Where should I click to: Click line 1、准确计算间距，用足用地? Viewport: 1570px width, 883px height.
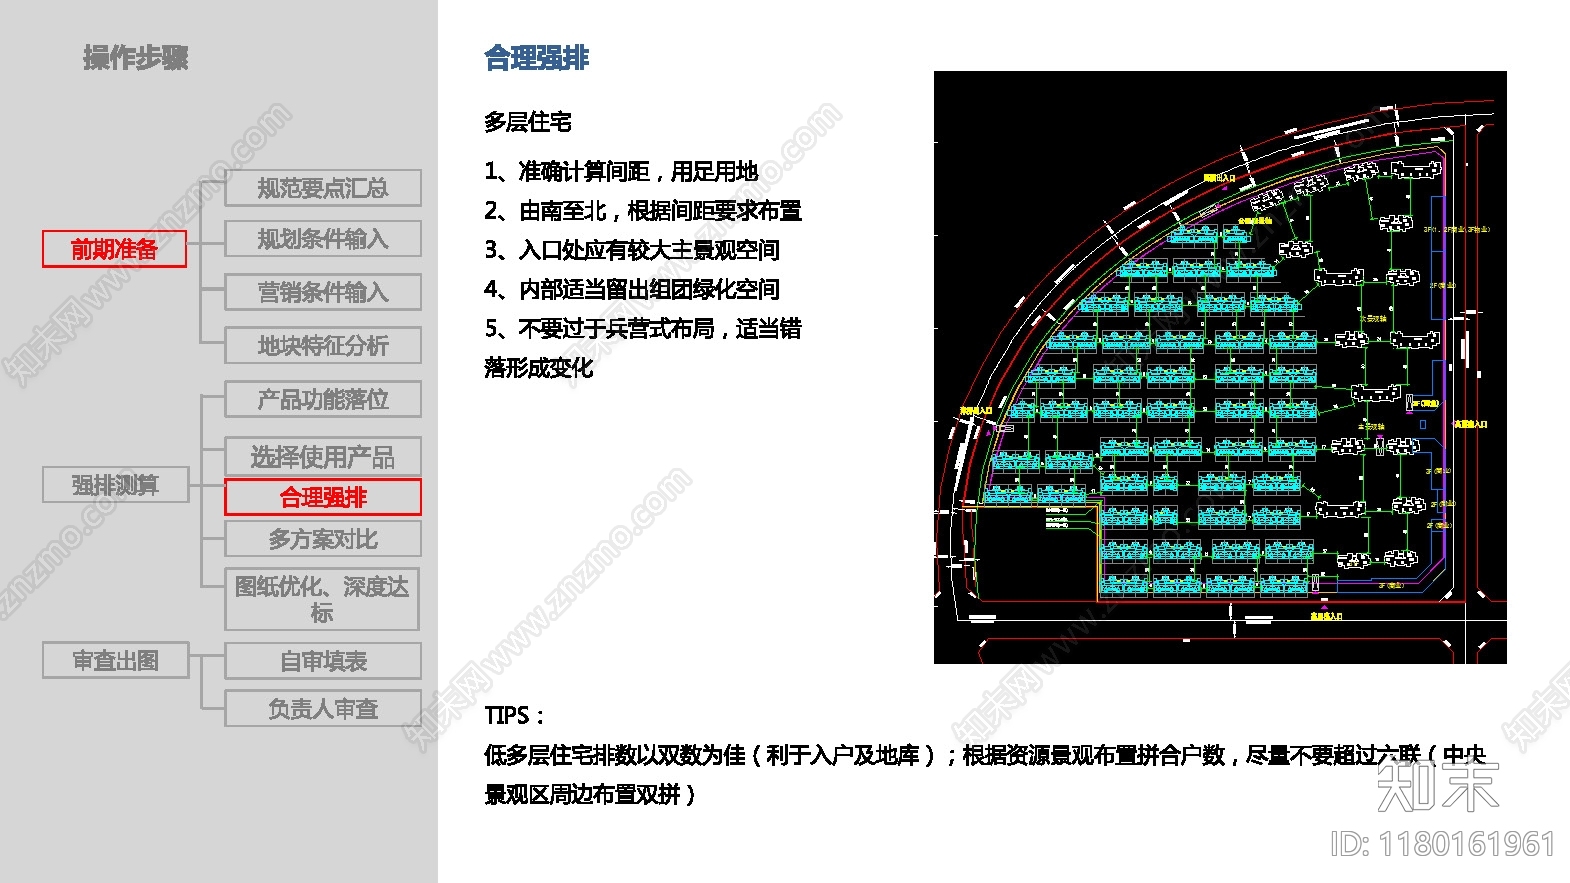pos(621,171)
